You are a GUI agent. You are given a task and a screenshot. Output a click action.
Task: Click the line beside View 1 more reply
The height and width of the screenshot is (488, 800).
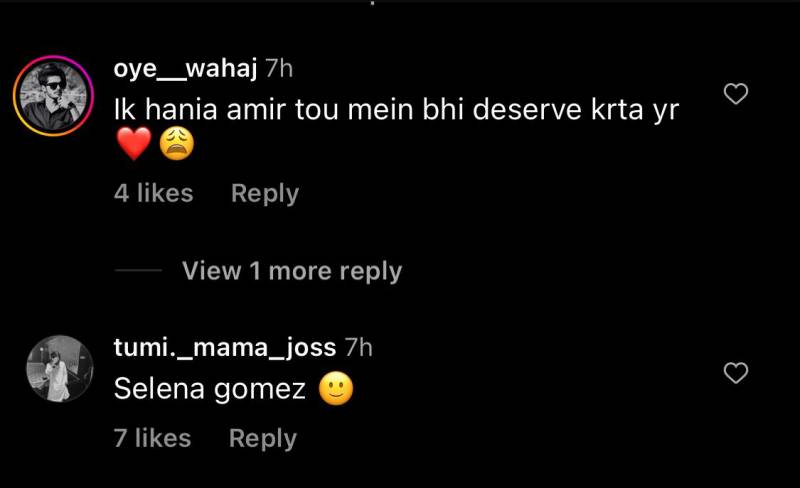[138, 270]
